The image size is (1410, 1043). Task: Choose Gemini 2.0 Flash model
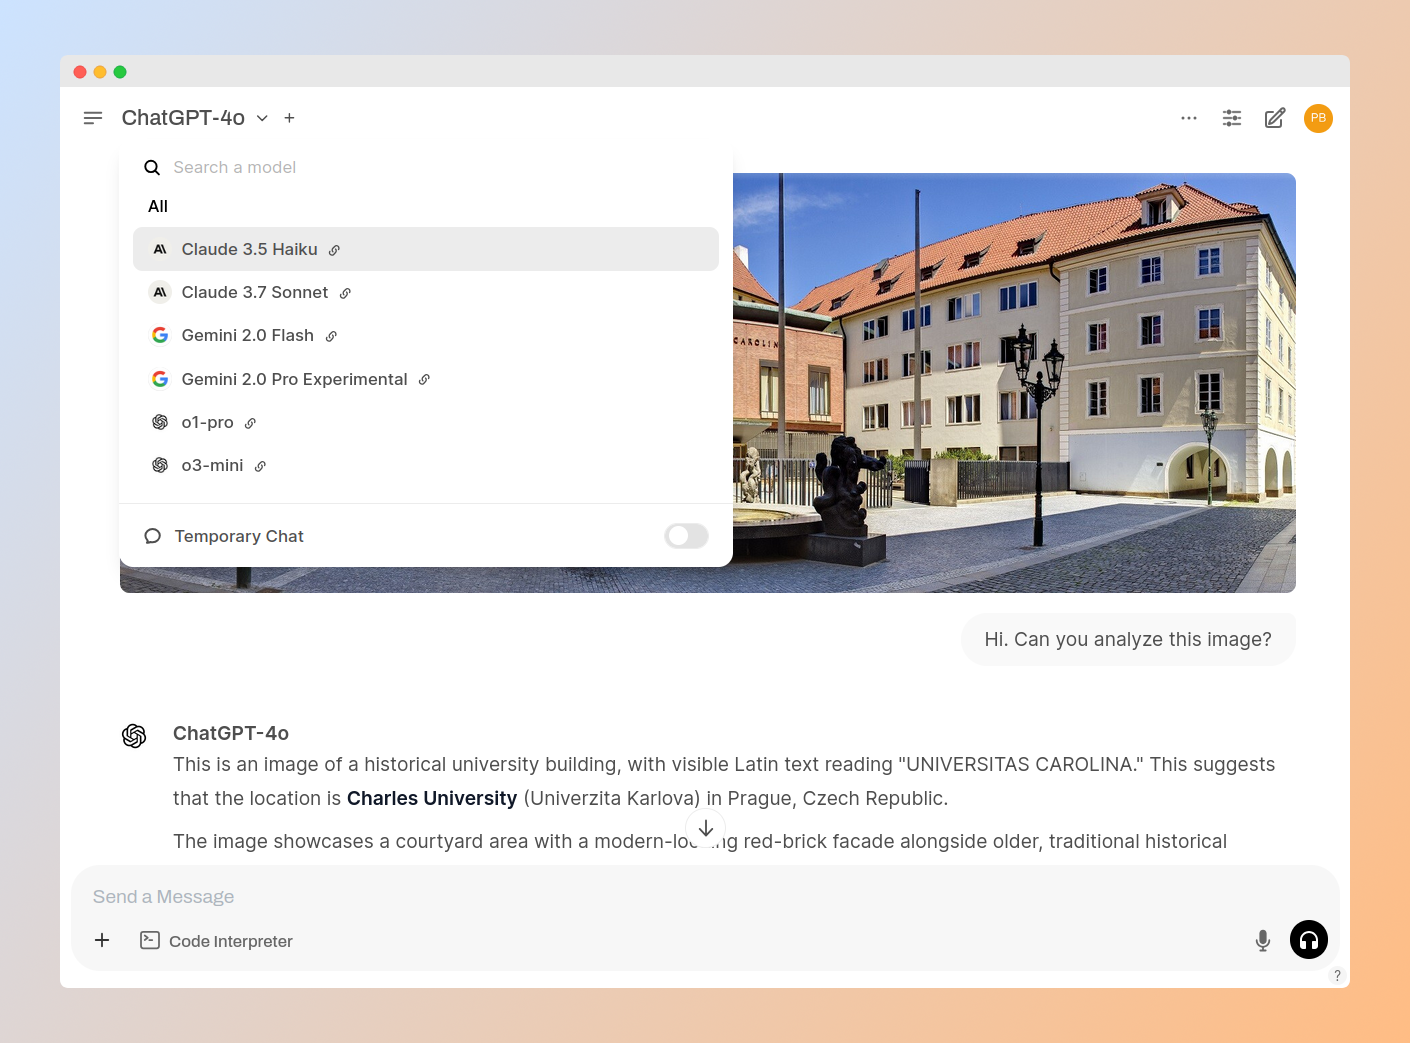point(426,335)
